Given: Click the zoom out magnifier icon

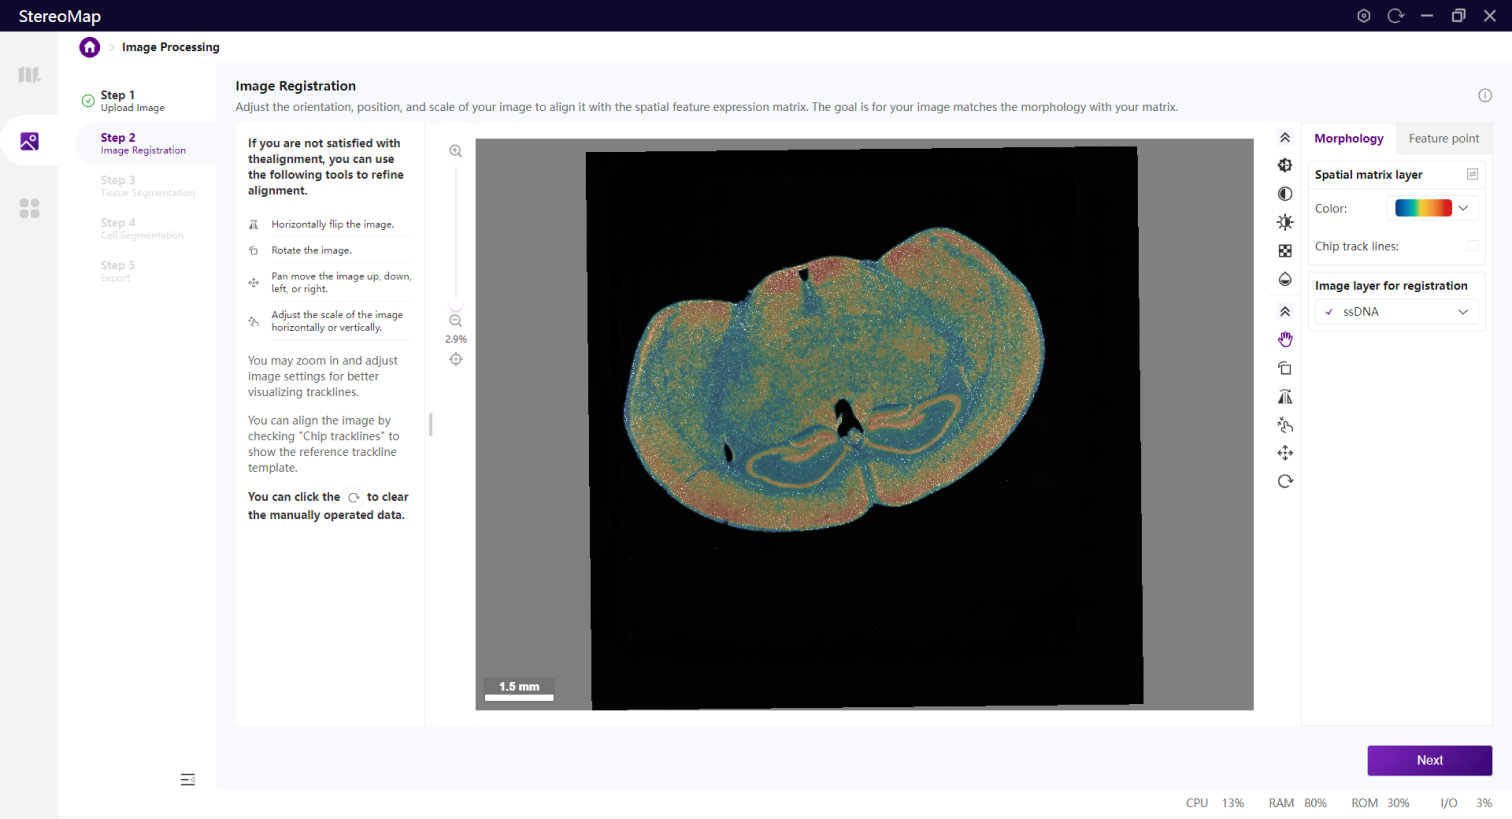Looking at the screenshot, I should [x=456, y=321].
